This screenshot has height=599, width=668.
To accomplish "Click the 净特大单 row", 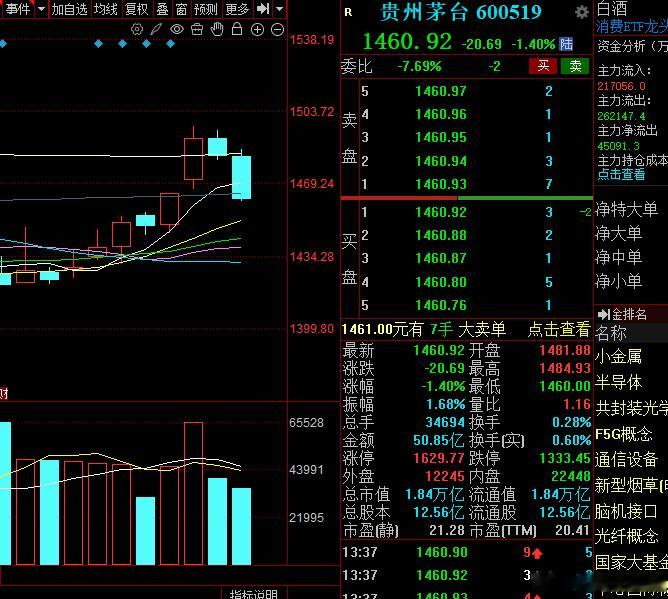I will click(x=627, y=209).
